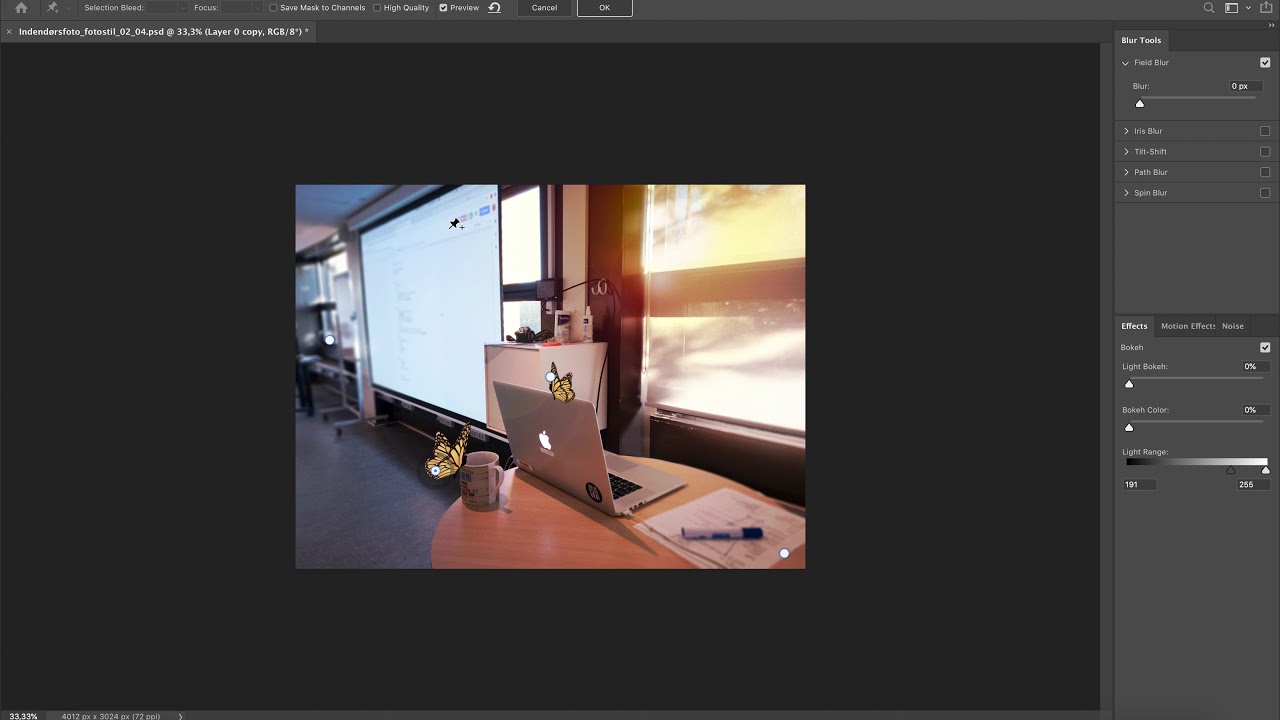
Task: Open the Focus dropdown arrow
Action: click(x=257, y=8)
